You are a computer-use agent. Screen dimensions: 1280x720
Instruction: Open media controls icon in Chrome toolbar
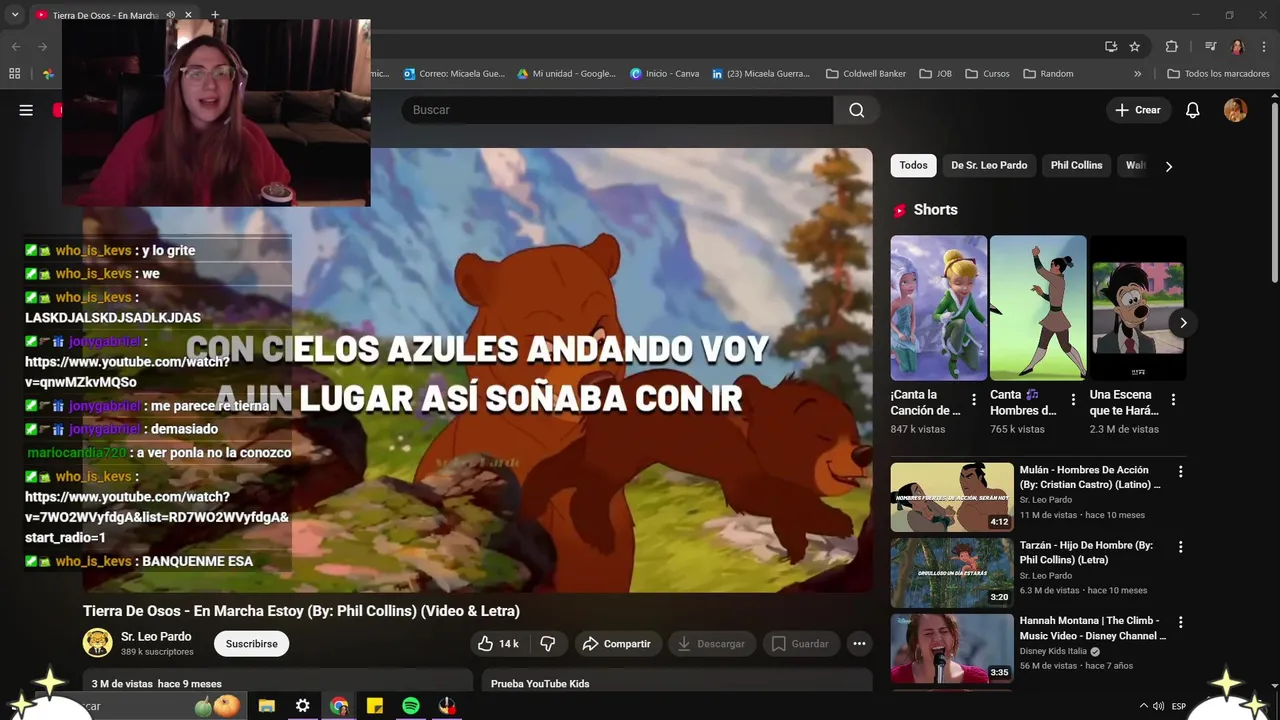[1210, 46]
